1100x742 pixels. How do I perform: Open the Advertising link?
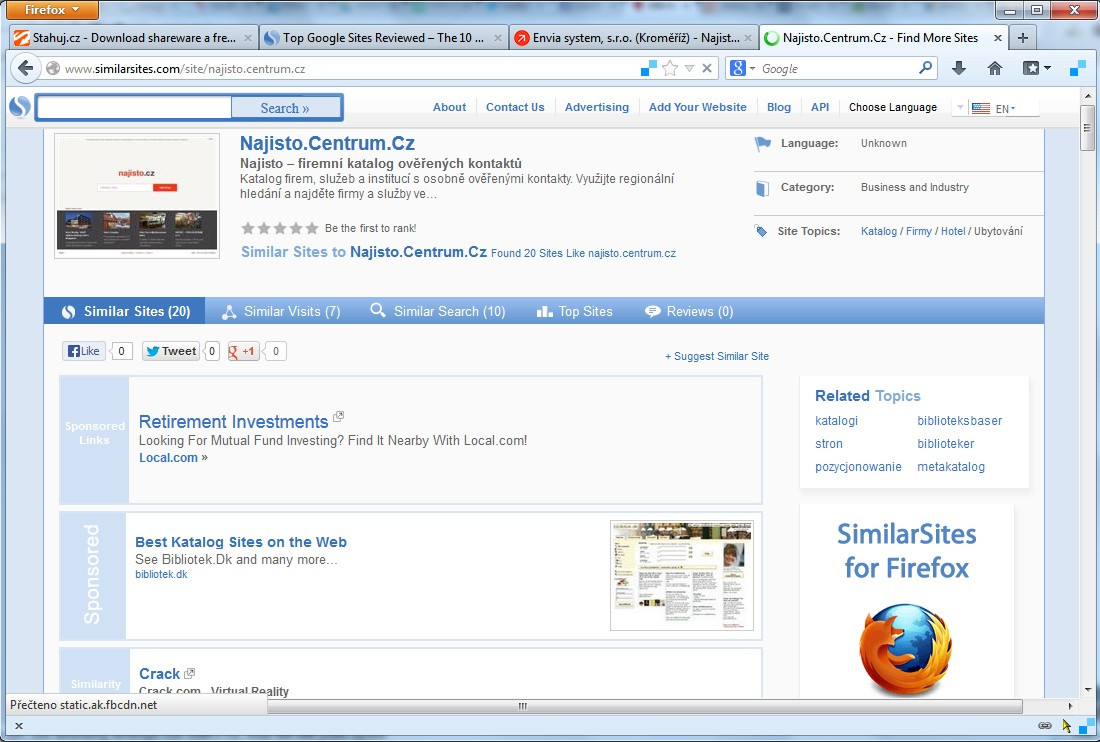(x=597, y=107)
